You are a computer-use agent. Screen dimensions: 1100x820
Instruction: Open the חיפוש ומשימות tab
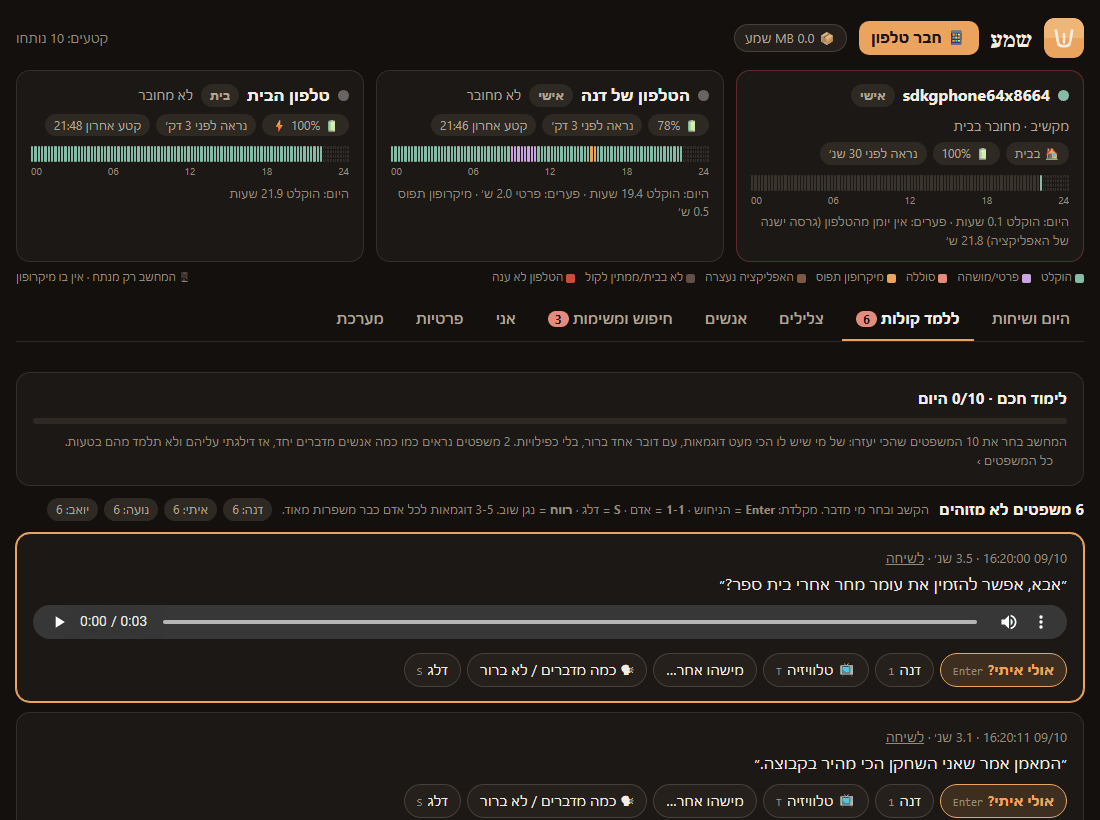[610, 319]
